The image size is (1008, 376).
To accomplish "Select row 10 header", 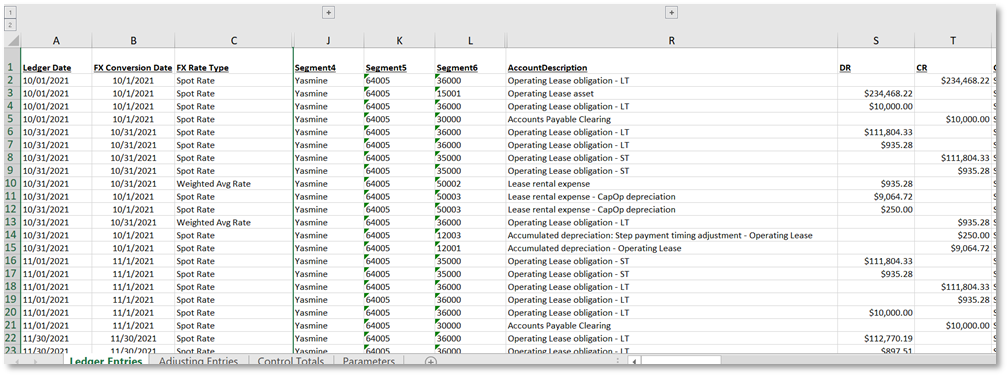I will 13,184.
